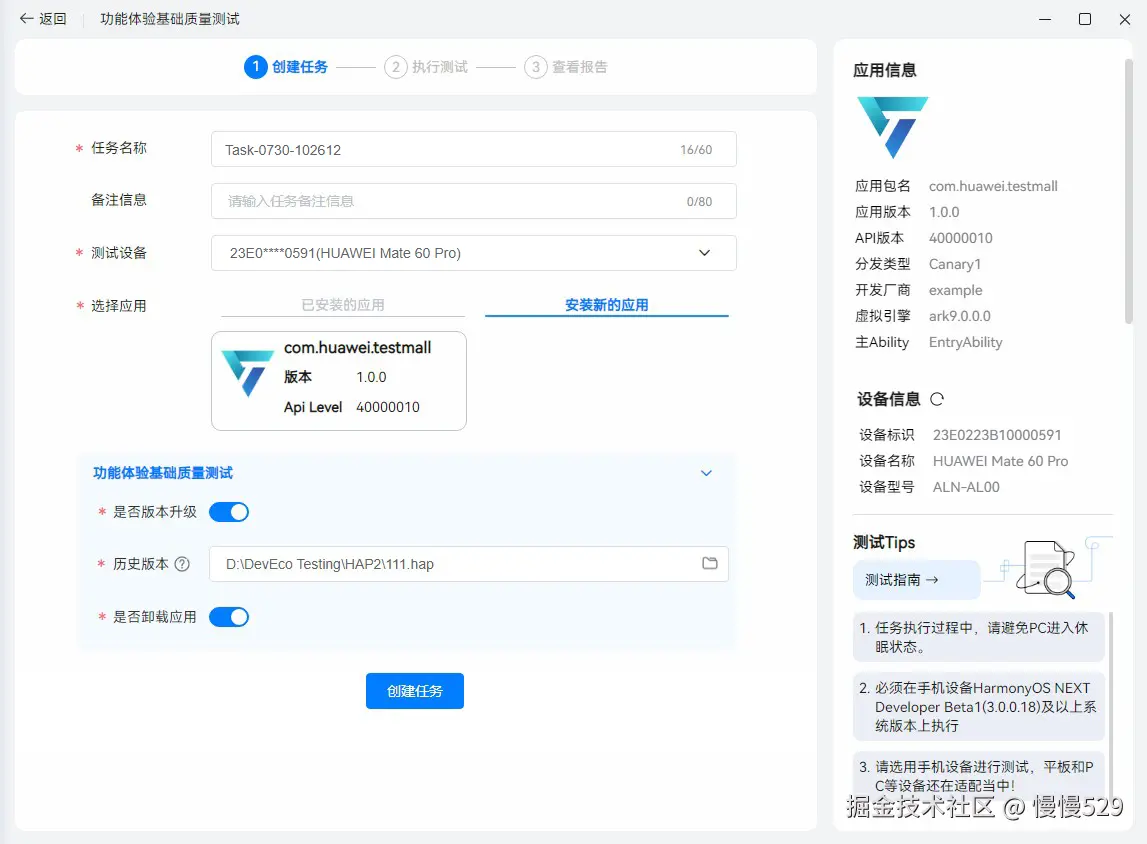Click 应用版本 value 1.0.0 in right panel
The height and width of the screenshot is (844, 1147).
(x=944, y=212)
